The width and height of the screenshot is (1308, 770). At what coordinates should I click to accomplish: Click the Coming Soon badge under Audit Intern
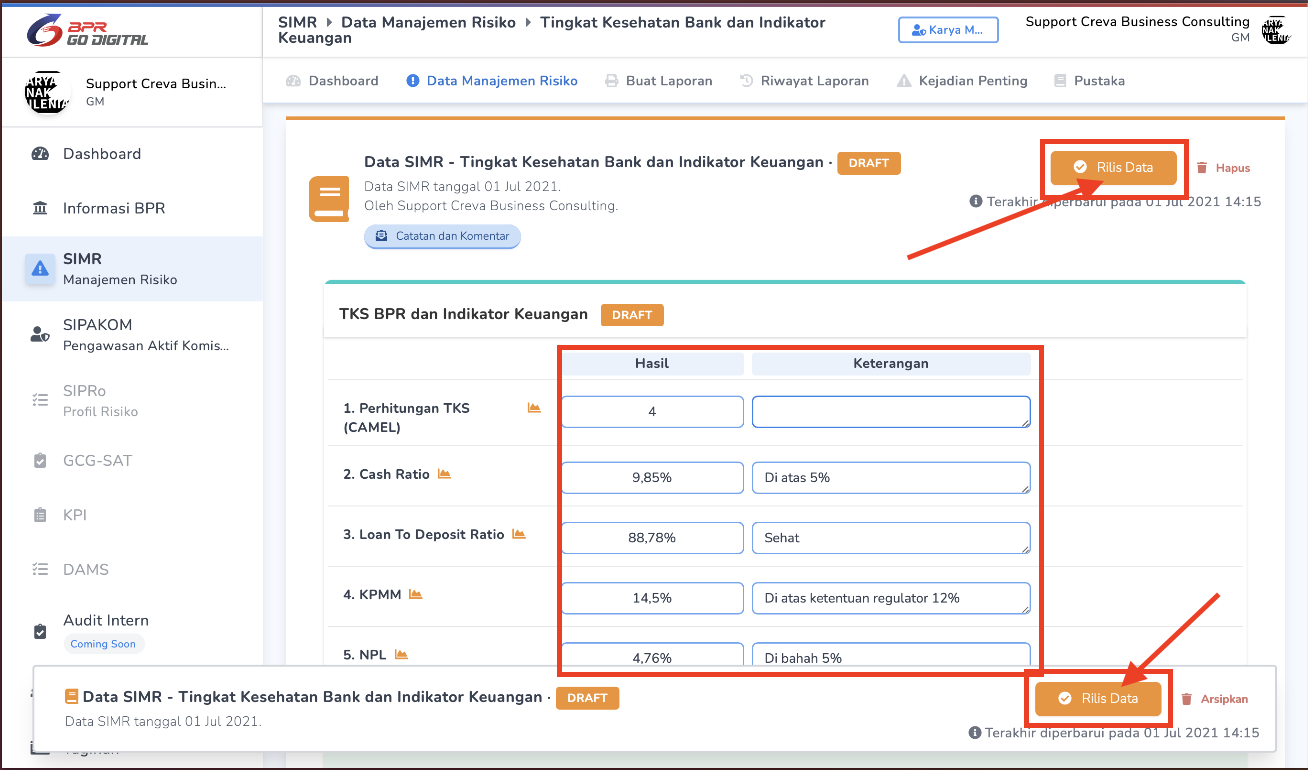103,644
